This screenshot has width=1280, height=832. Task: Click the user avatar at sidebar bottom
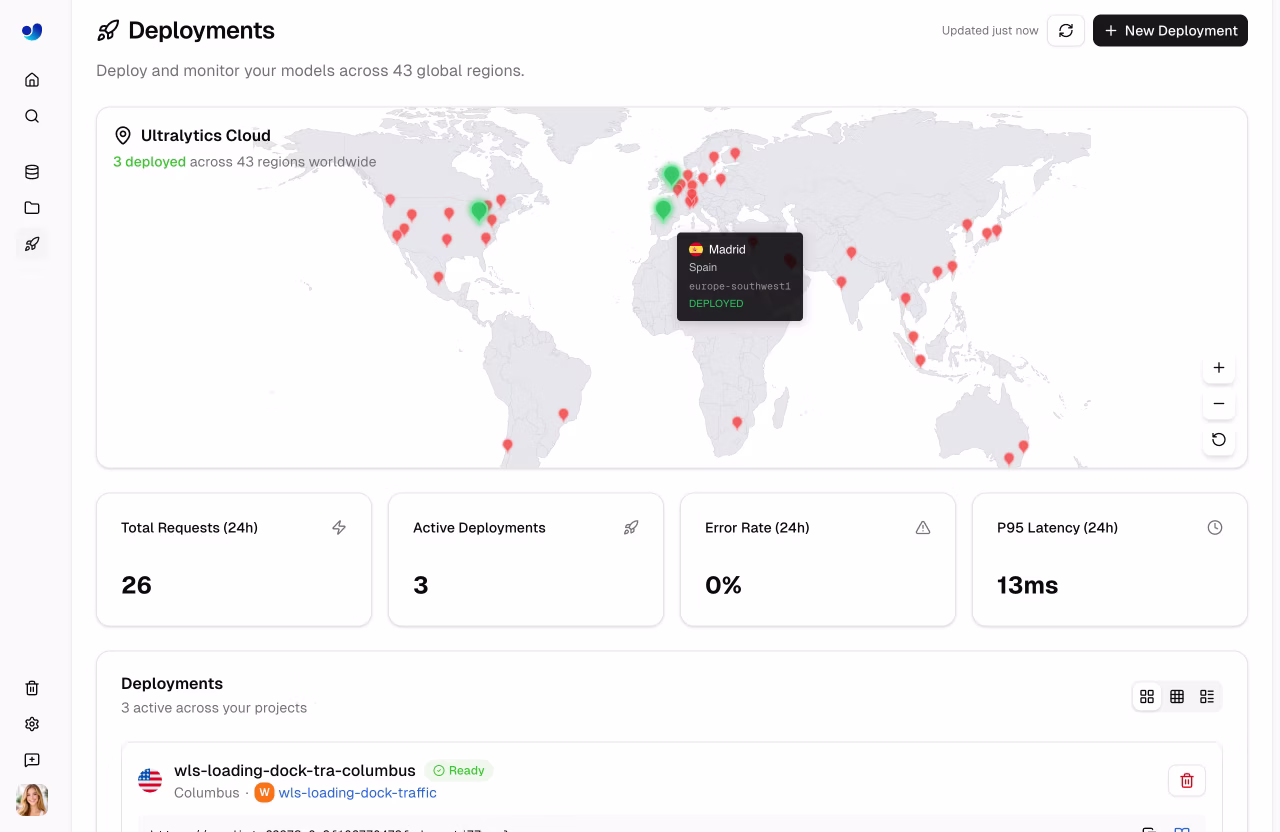click(x=31, y=800)
